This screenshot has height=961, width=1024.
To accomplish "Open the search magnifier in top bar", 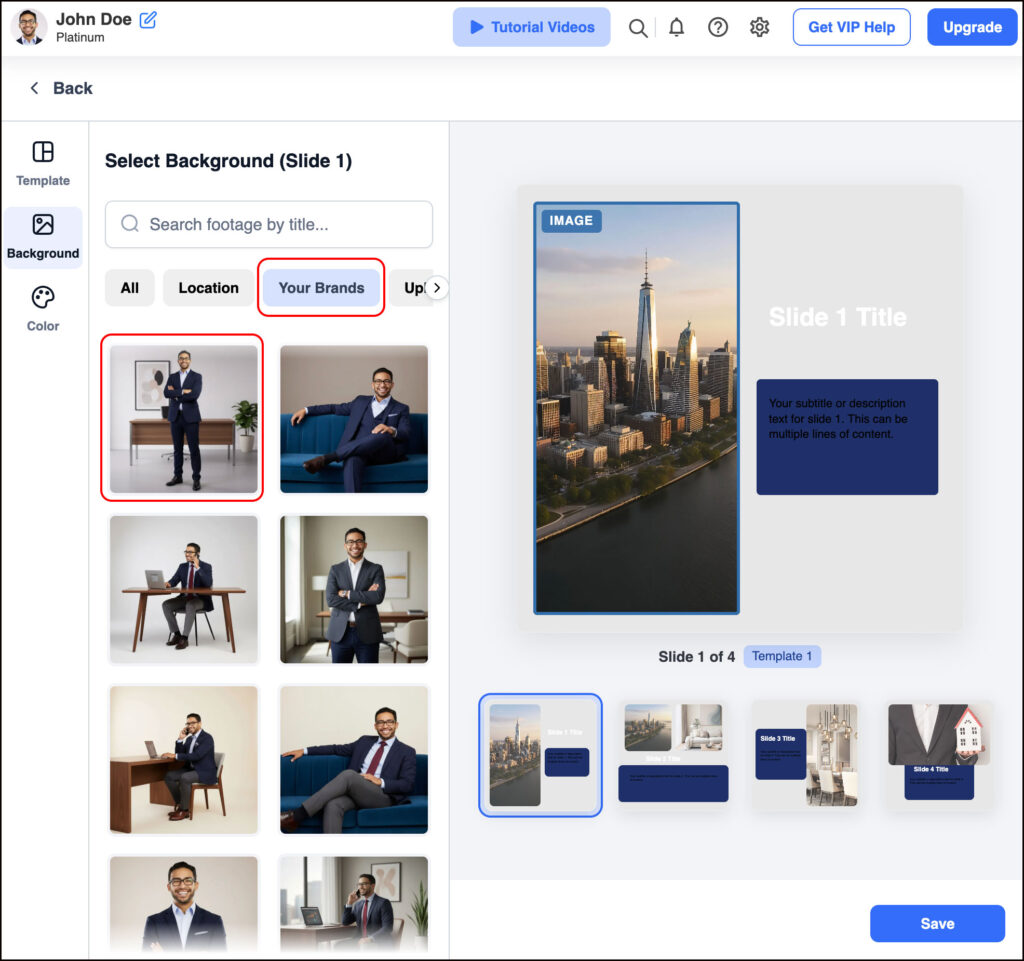I will point(637,28).
